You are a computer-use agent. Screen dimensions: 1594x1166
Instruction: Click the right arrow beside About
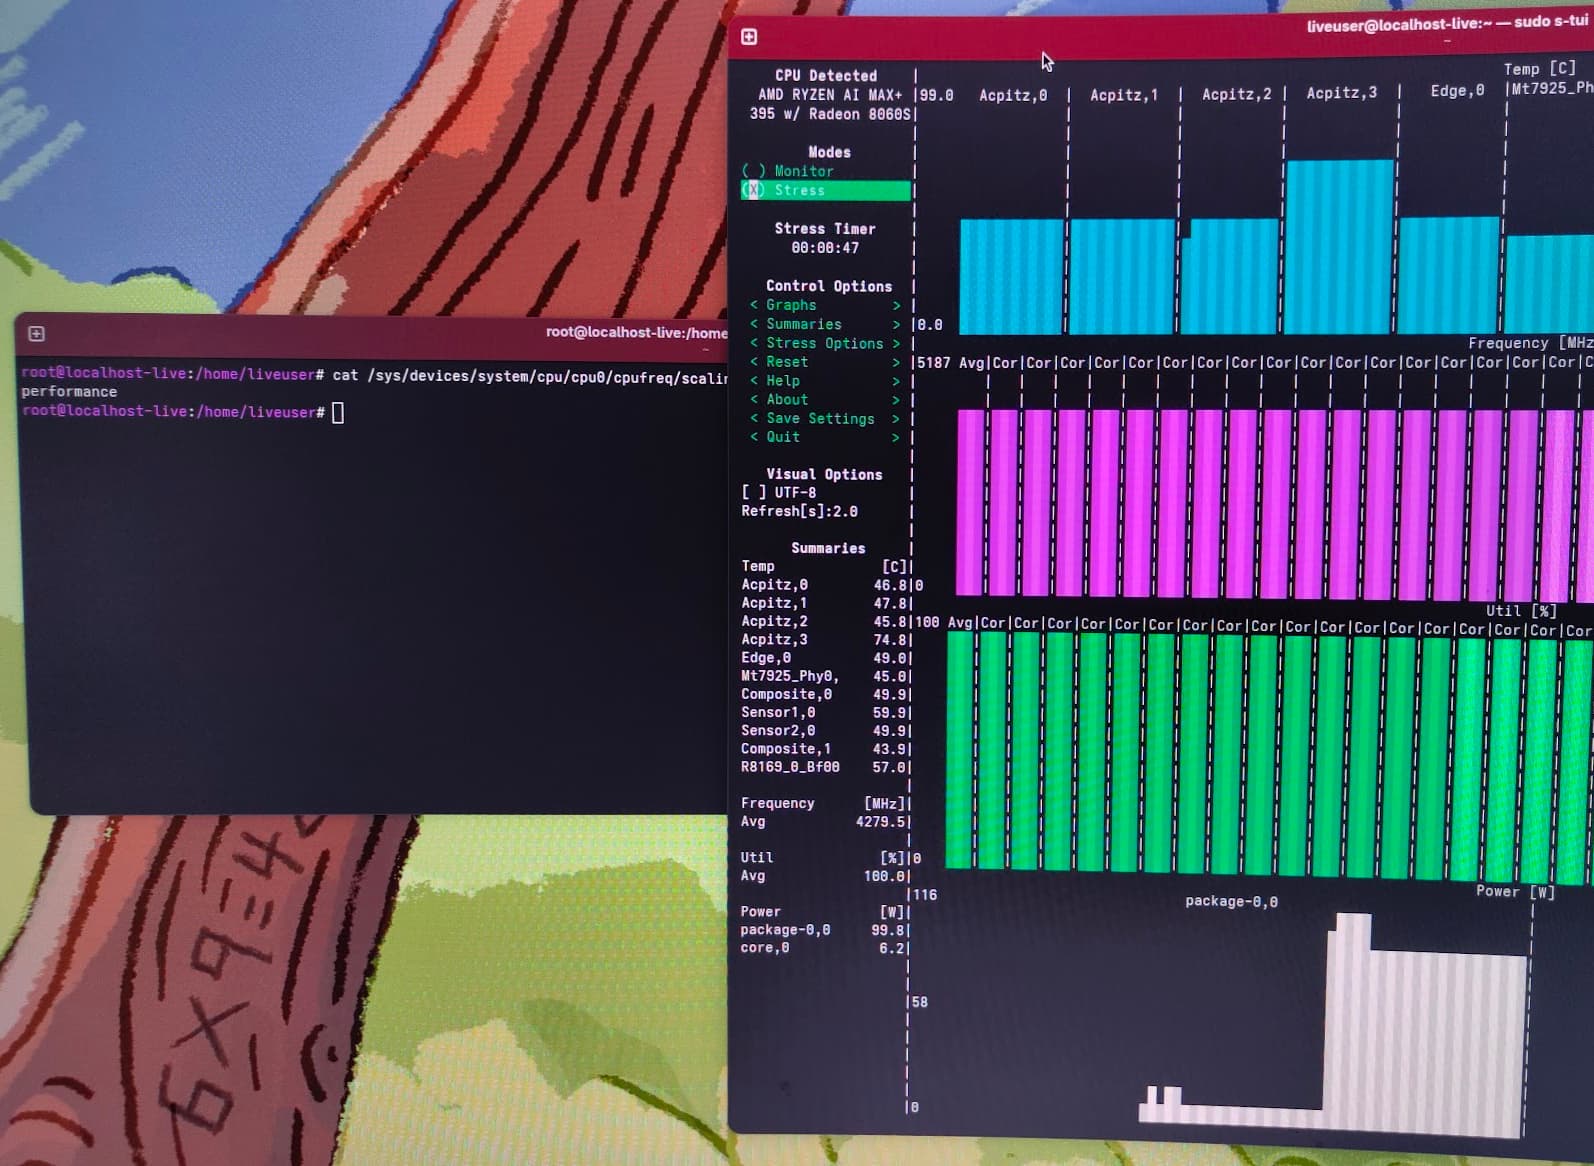pyautogui.click(x=896, y=400)
